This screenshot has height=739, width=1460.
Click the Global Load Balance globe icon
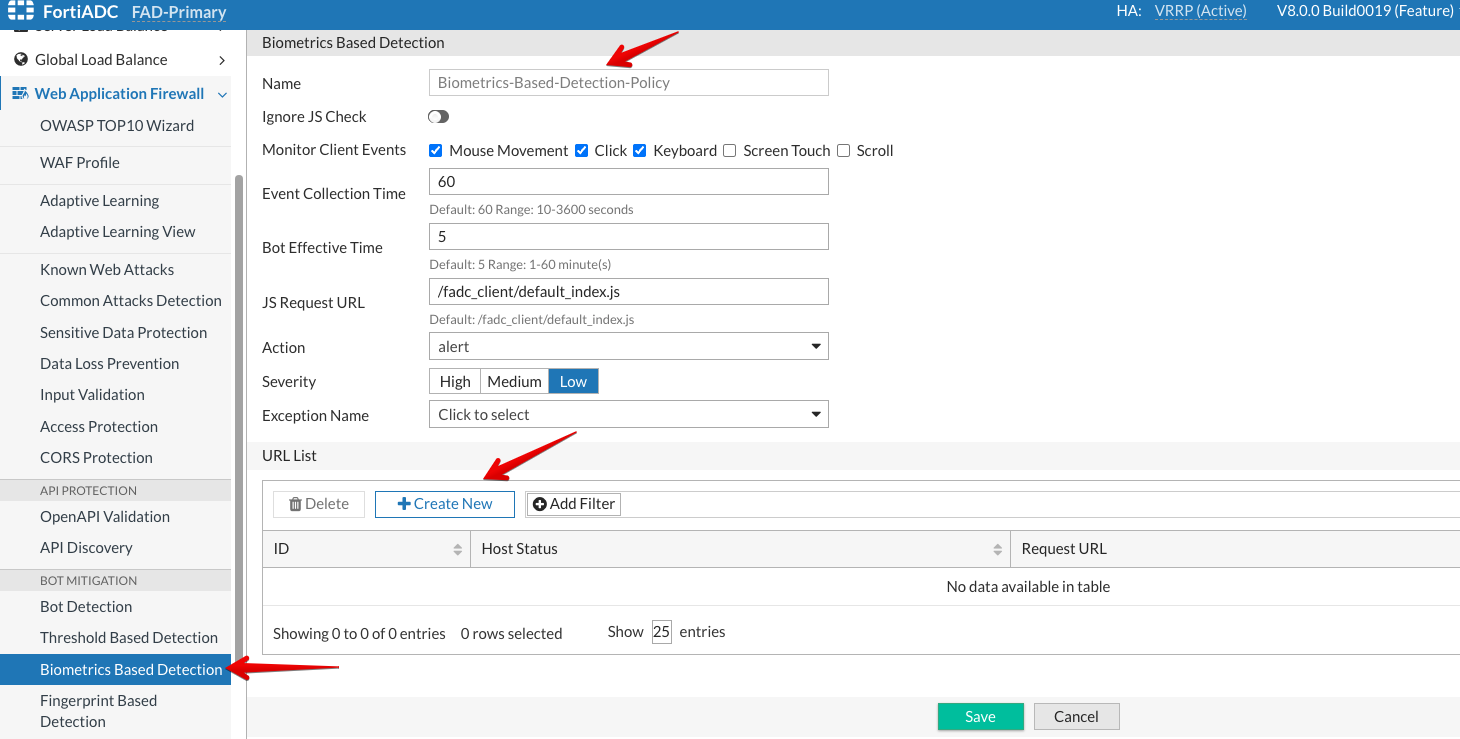[x=20, y=60]
